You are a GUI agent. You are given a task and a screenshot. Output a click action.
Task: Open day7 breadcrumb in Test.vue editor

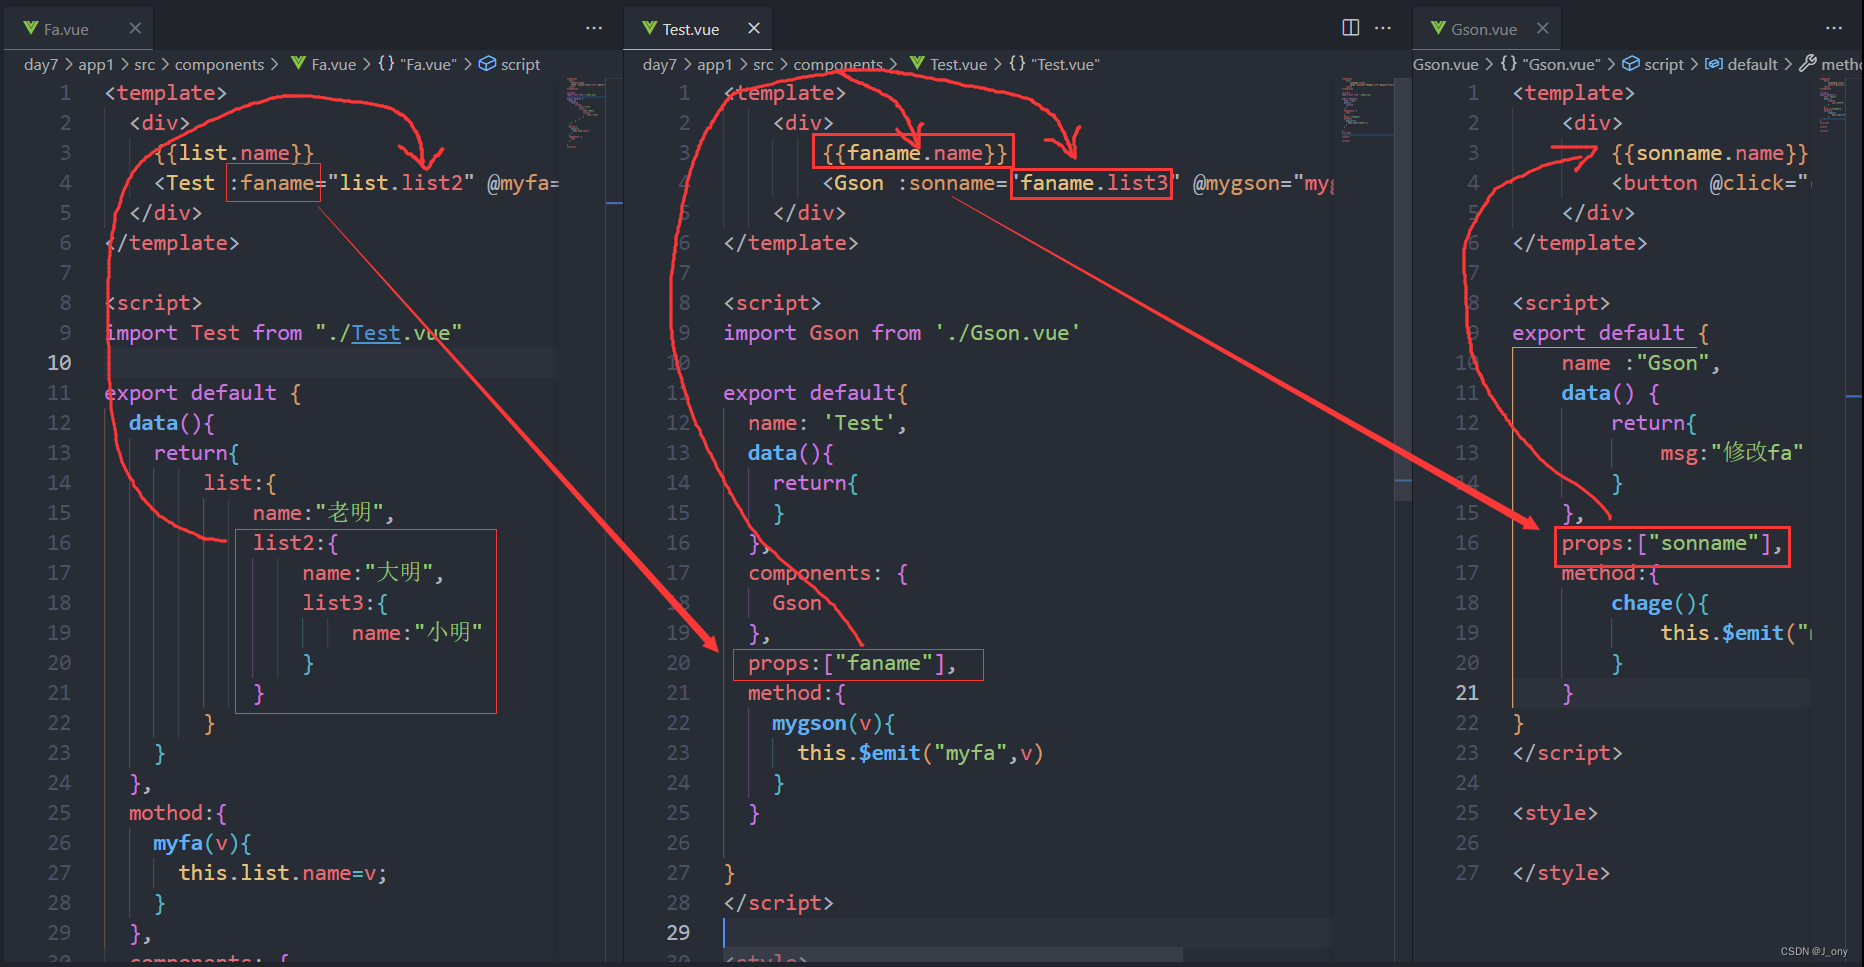(660, 64)
